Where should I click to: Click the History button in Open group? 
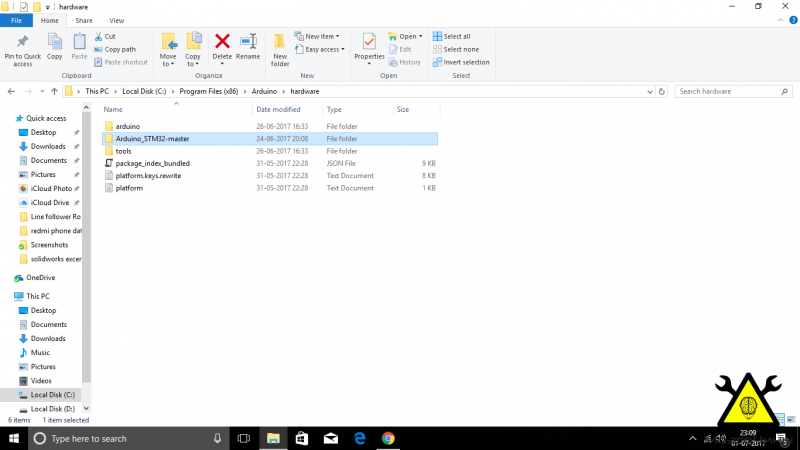pyautogui.click(x=405, y=62)
